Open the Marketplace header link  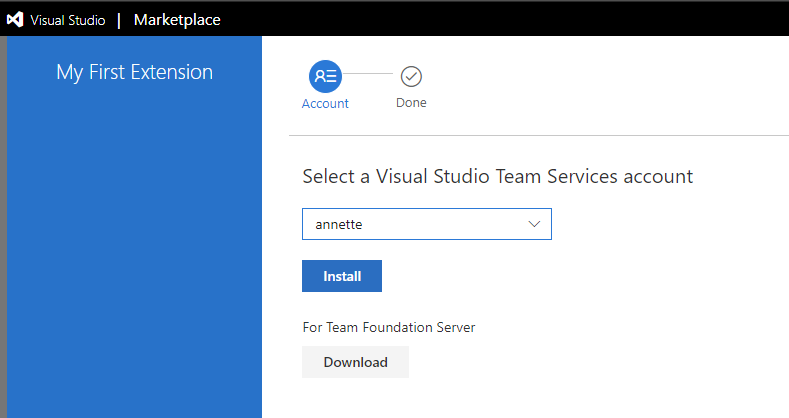tap(177, 20)
